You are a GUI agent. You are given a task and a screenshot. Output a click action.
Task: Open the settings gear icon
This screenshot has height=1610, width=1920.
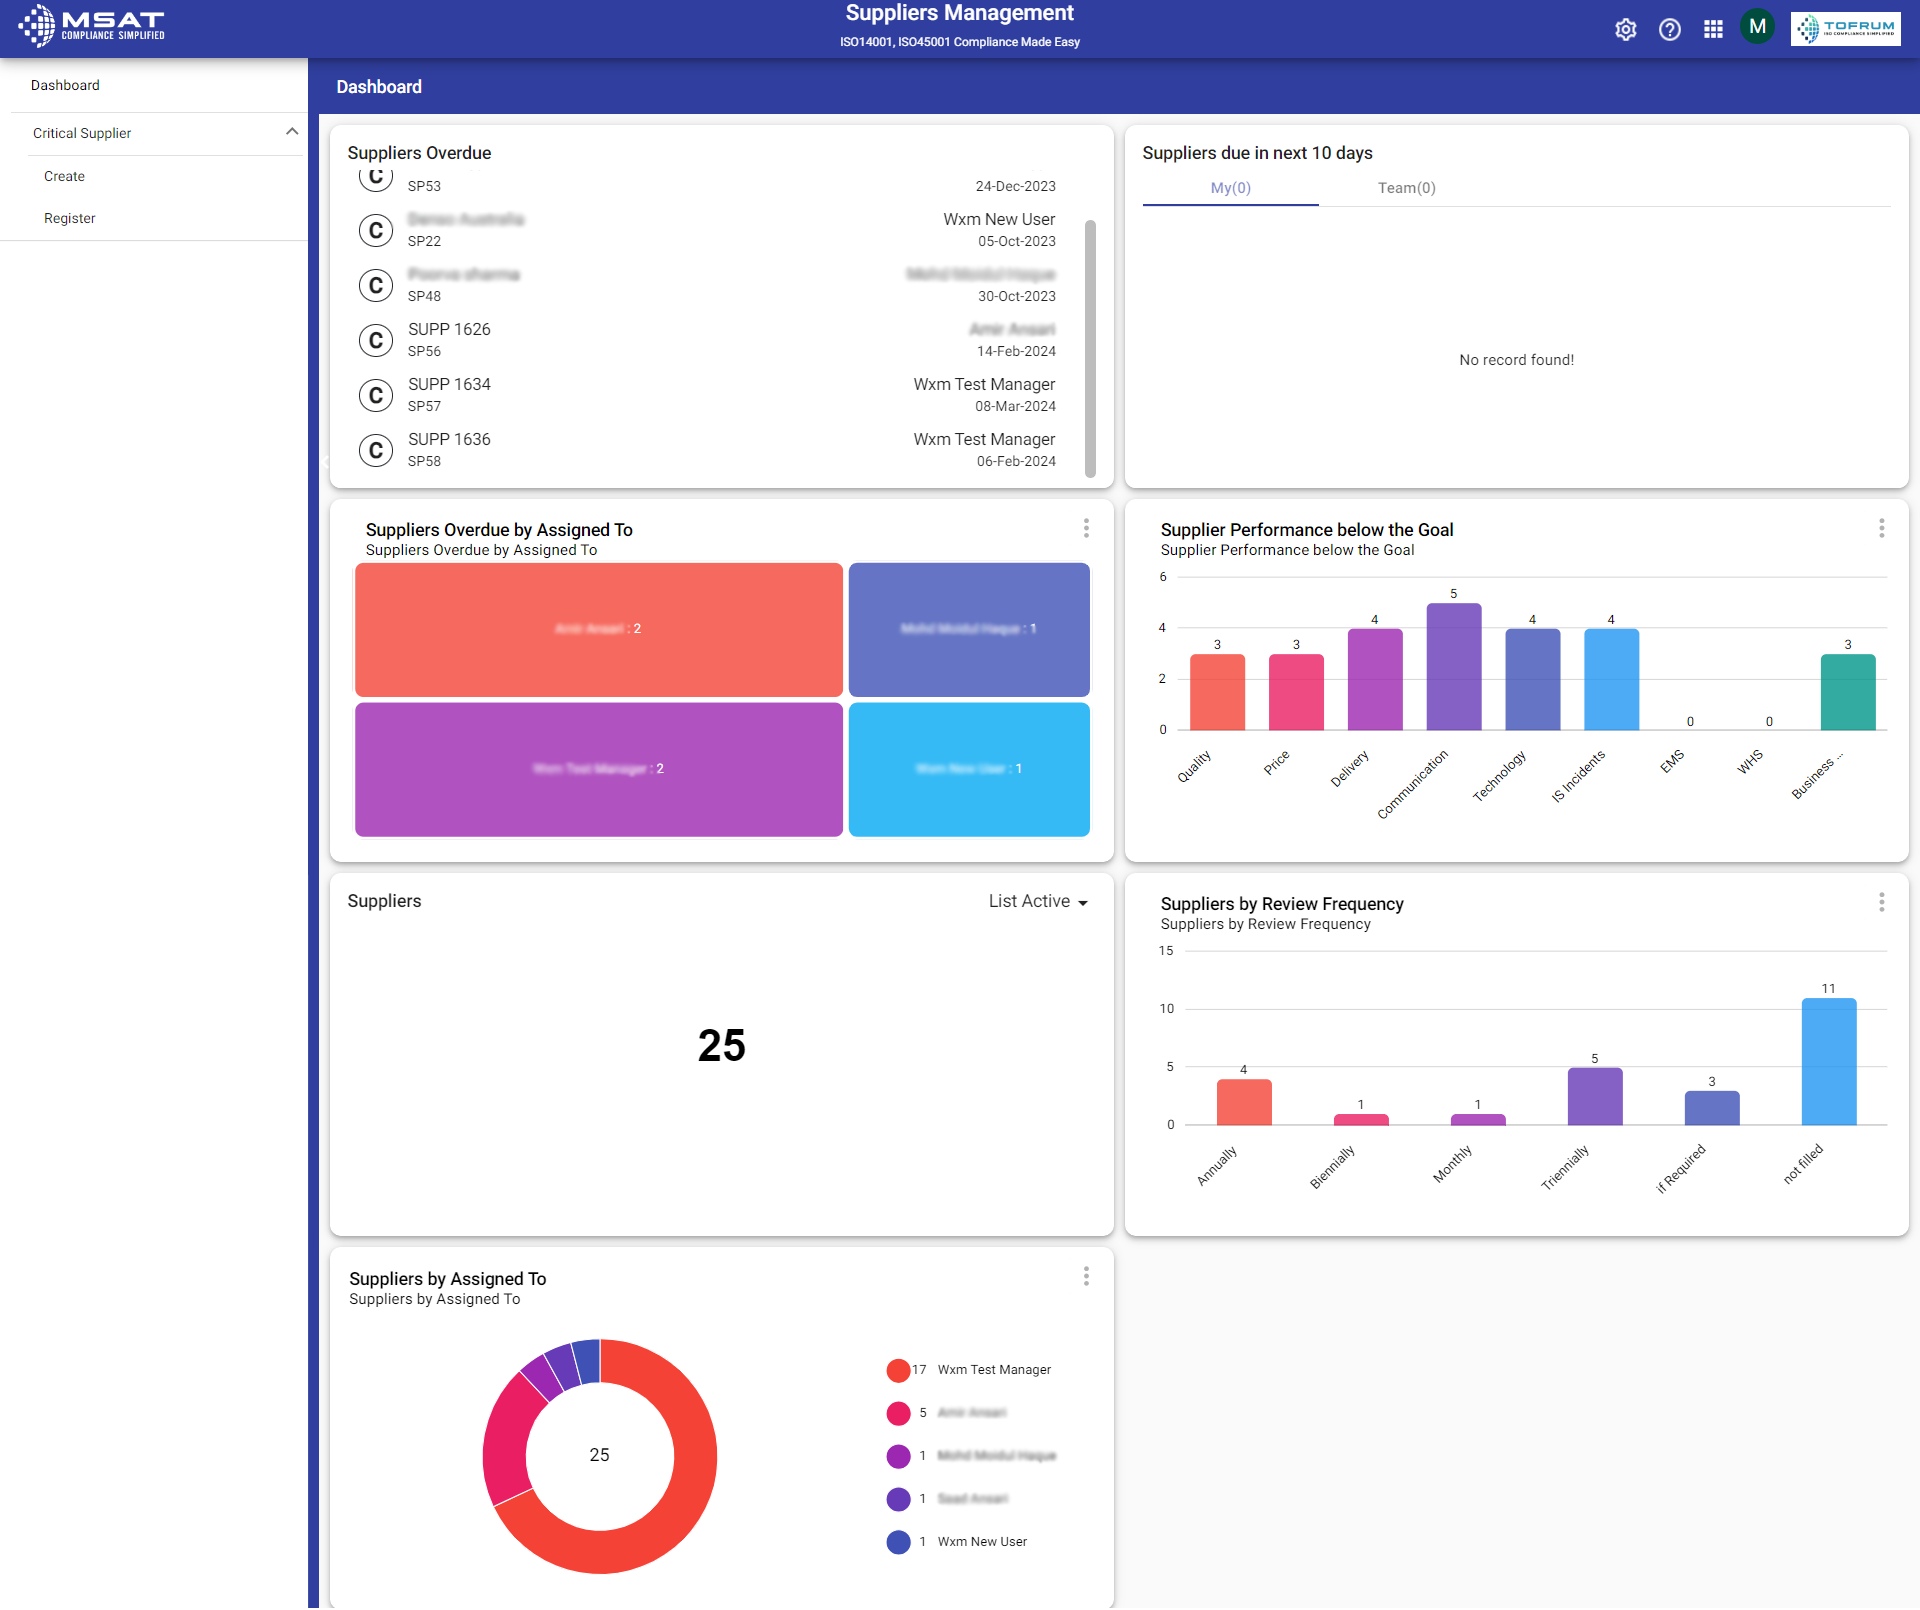[x=1625, y=29]
